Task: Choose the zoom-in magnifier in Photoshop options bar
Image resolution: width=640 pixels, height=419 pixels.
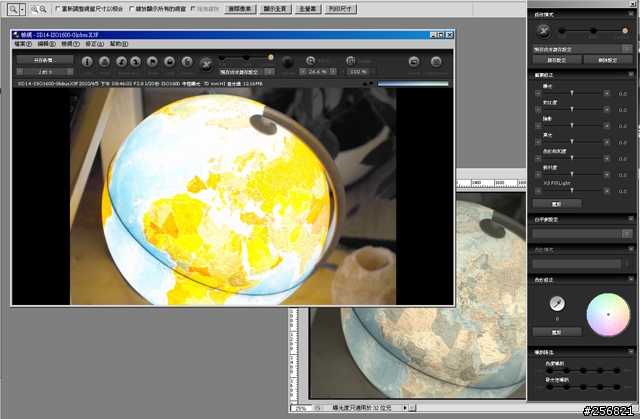Action: 34,9
